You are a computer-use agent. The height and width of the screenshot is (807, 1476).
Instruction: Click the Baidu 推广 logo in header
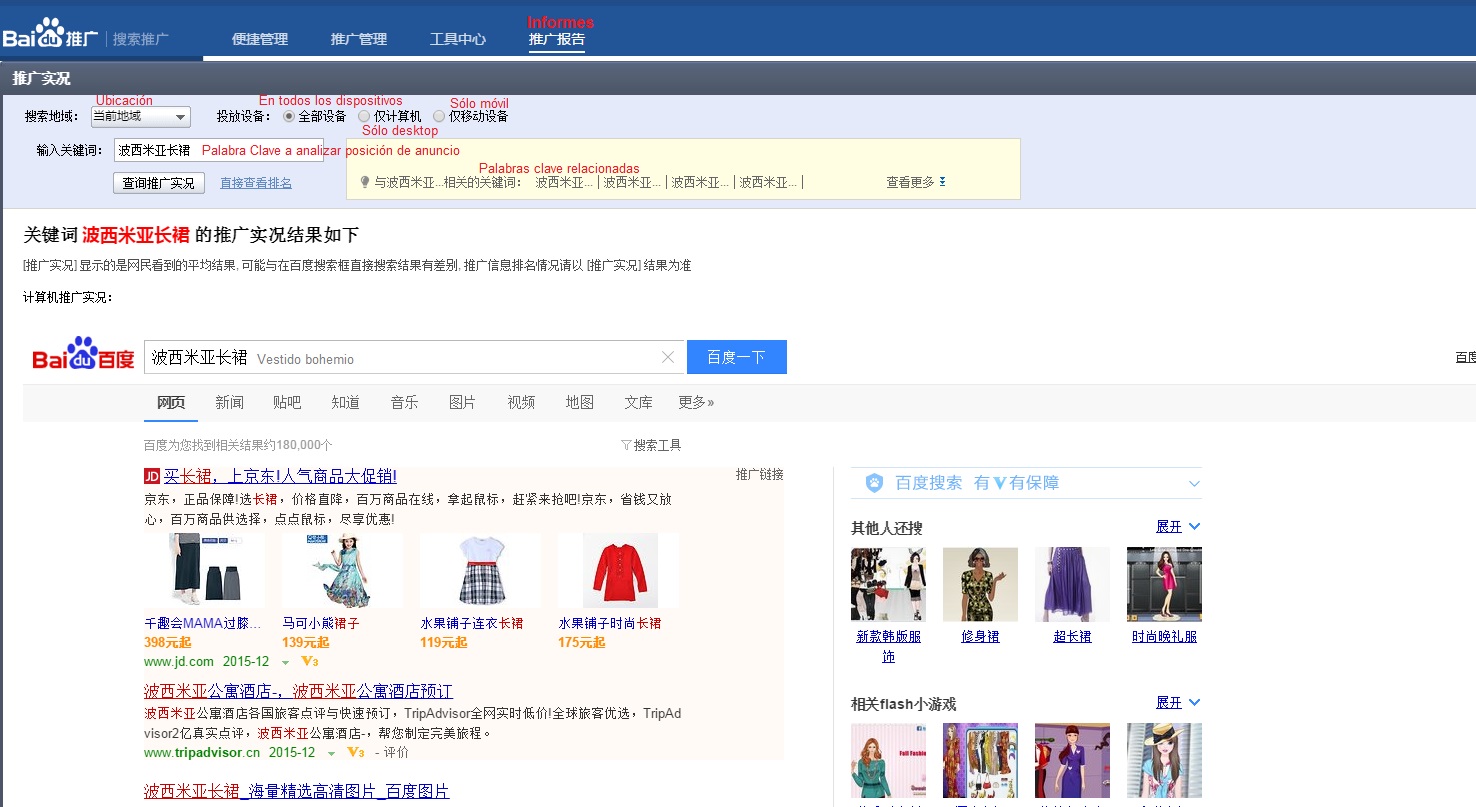click(50, 35)
